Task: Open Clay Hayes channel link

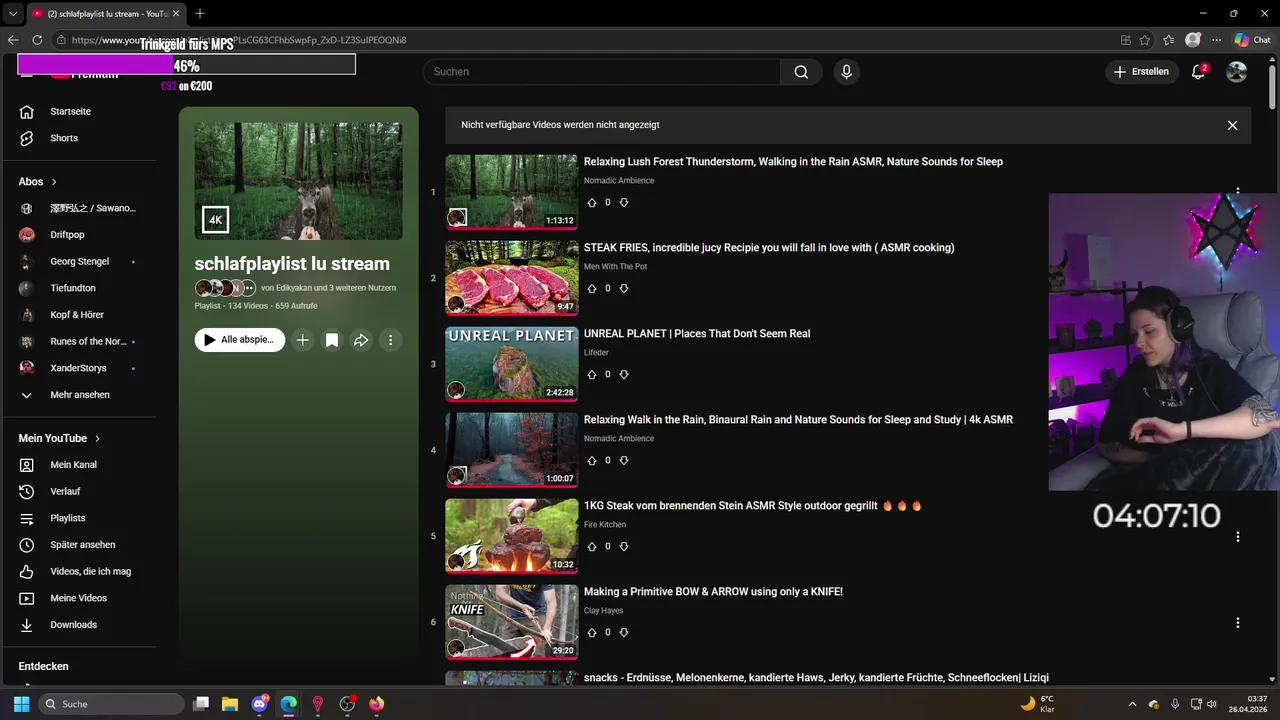Action: (604, 611)
